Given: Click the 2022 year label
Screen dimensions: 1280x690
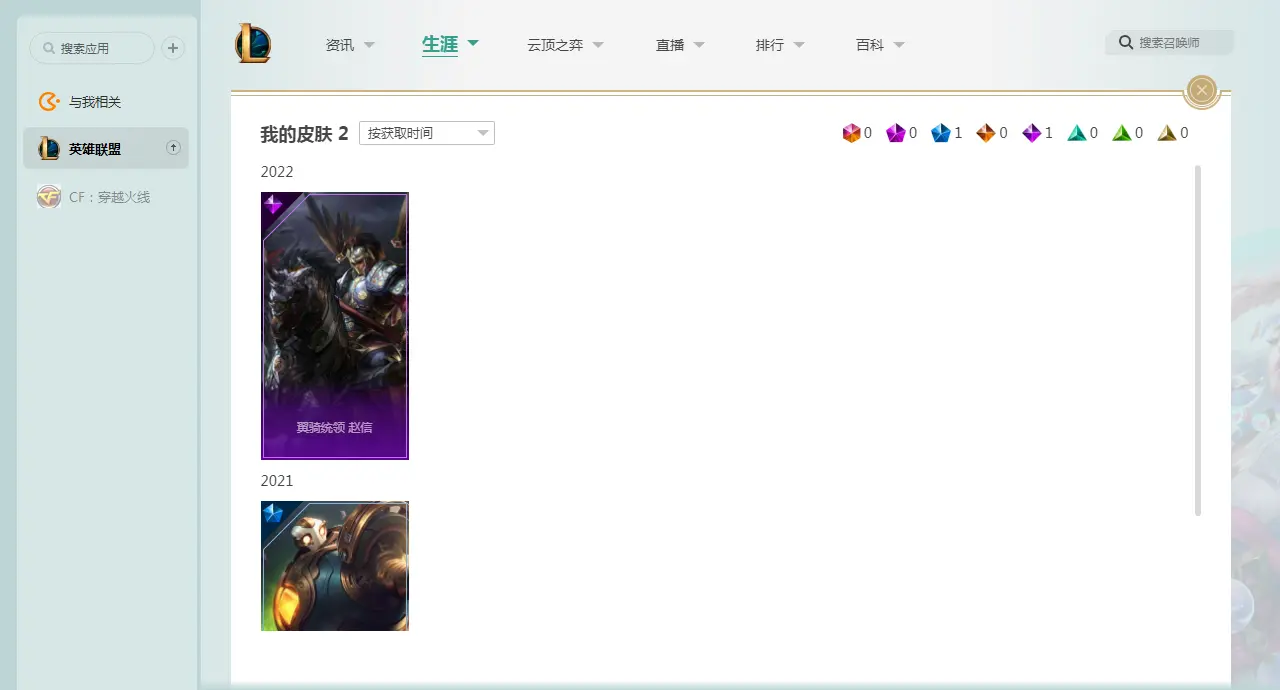Looking at the screenshot, I should (x=277, y=172).
